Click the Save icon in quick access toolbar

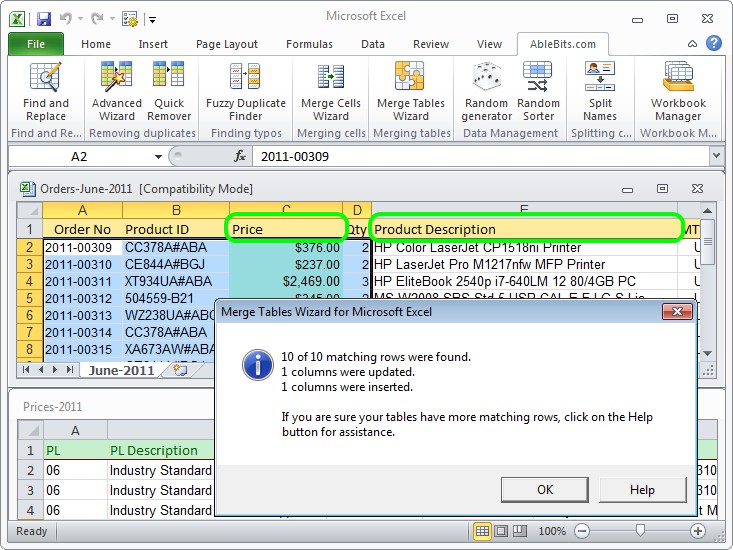(x=44, y=19)
